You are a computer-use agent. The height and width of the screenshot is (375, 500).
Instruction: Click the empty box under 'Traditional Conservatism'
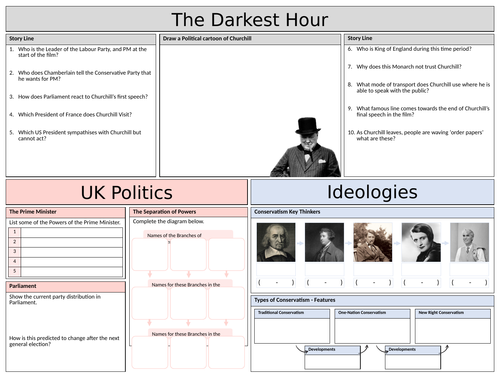(292, 331)
